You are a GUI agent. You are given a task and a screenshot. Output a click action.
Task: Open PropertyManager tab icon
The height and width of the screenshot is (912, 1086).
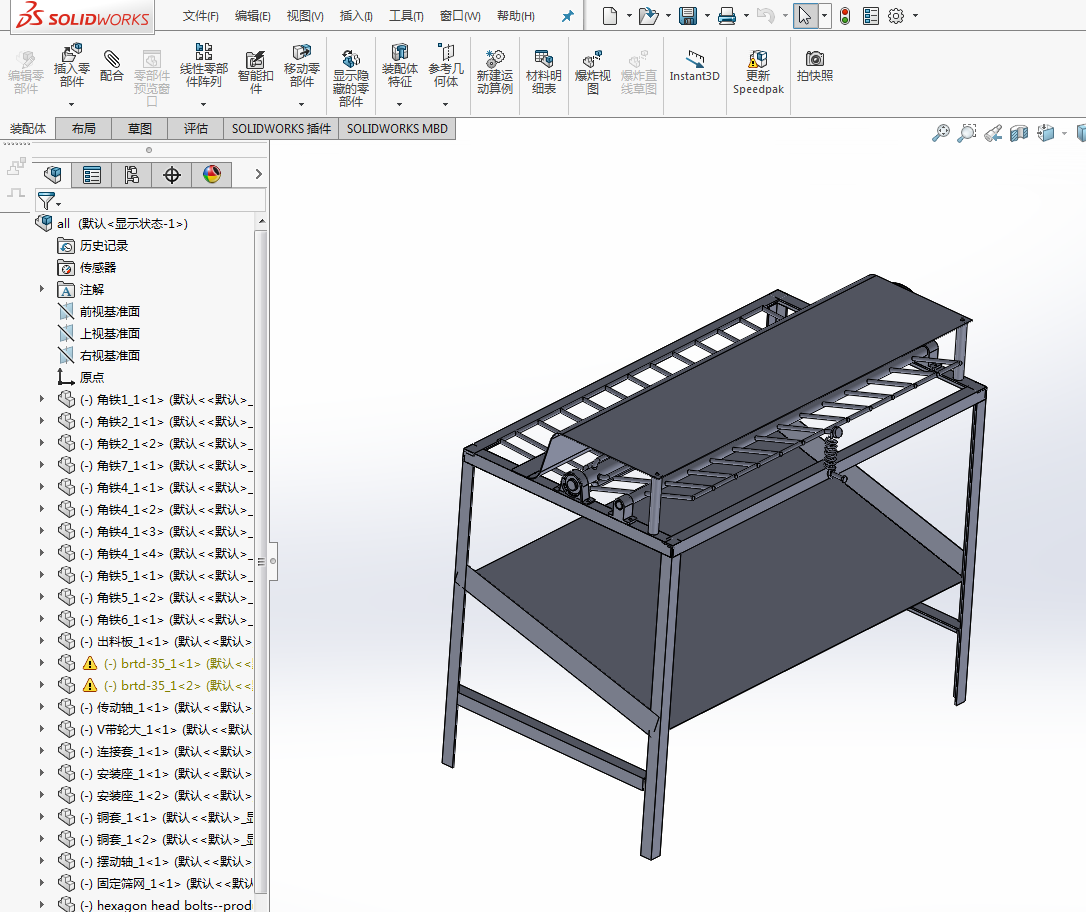click(91, 175)
